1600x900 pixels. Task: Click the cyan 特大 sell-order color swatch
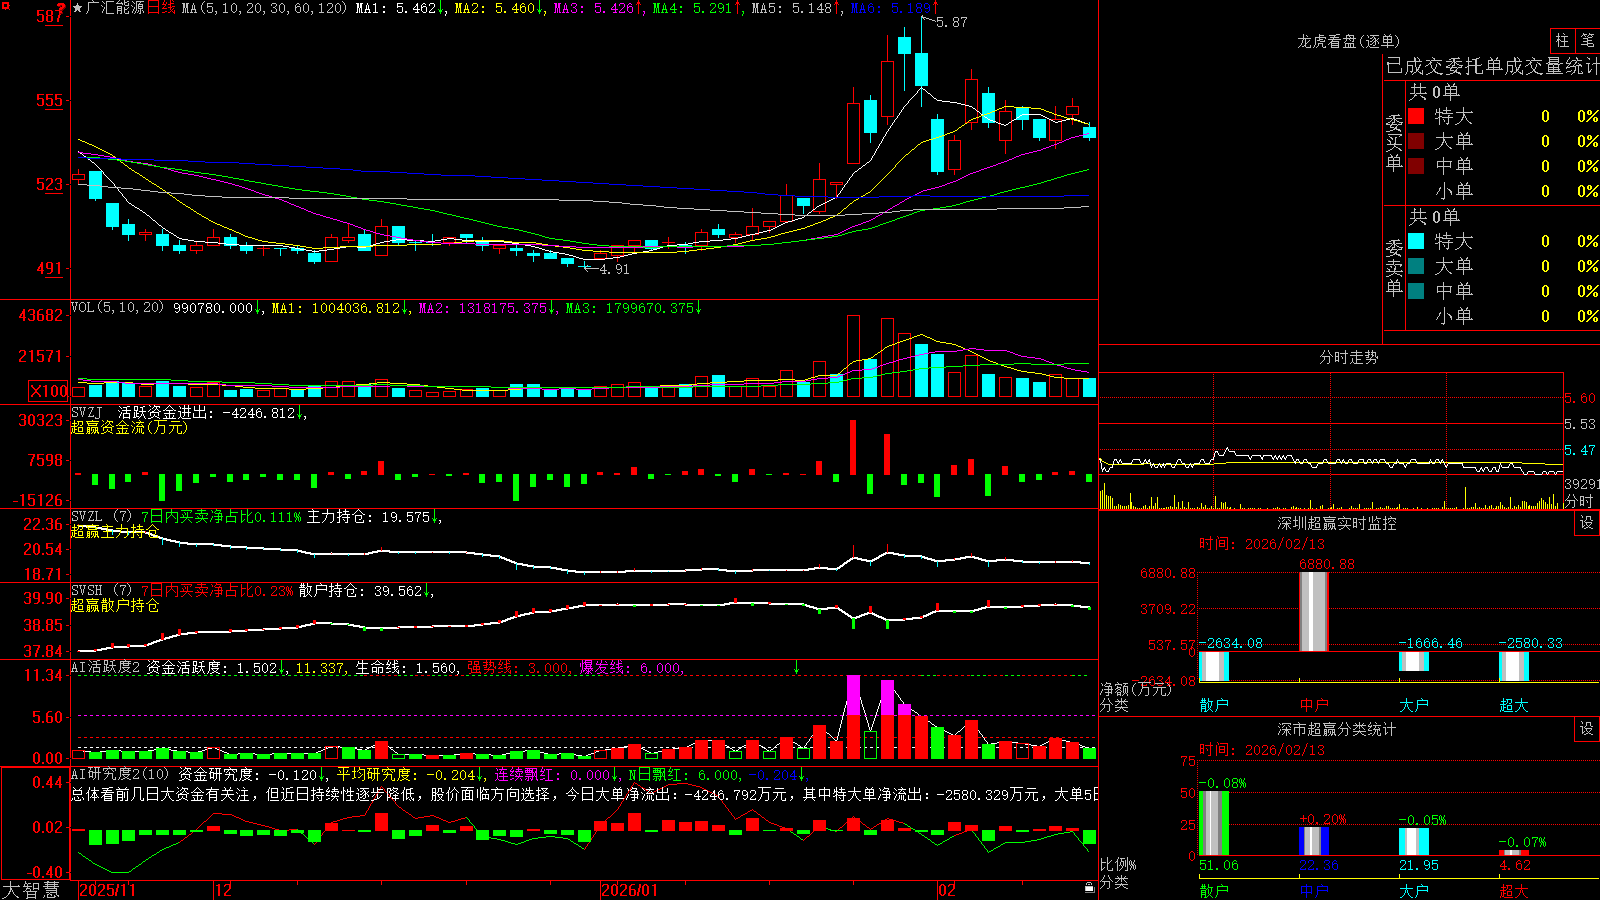tap(1416, 241)
